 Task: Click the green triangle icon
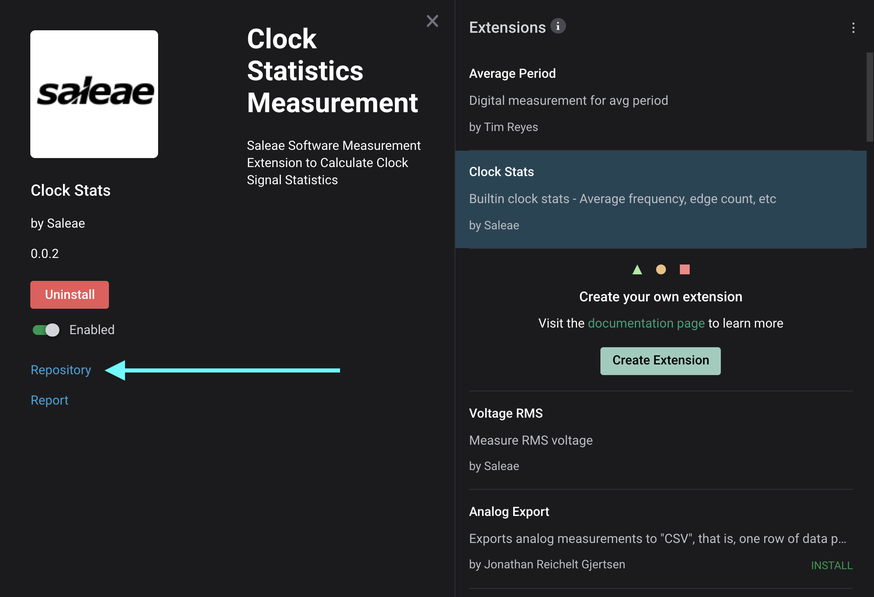click(637, 270)
